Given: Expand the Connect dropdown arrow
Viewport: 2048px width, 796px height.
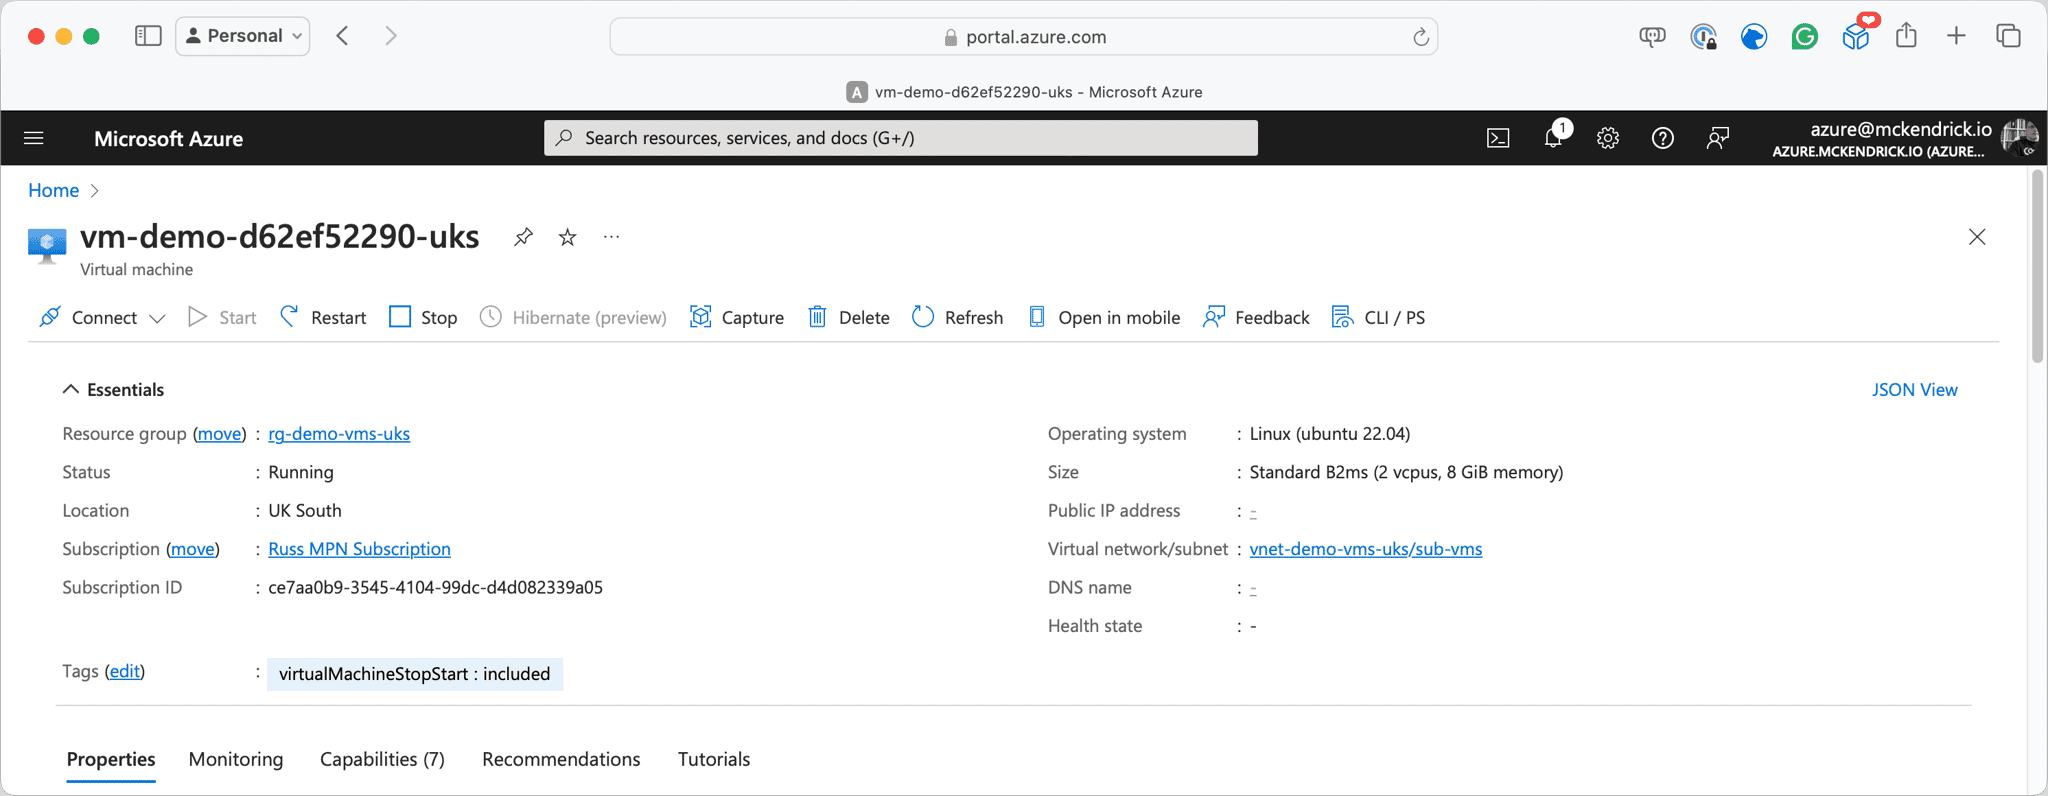Looking at the screenshot, I should [157, 318].
